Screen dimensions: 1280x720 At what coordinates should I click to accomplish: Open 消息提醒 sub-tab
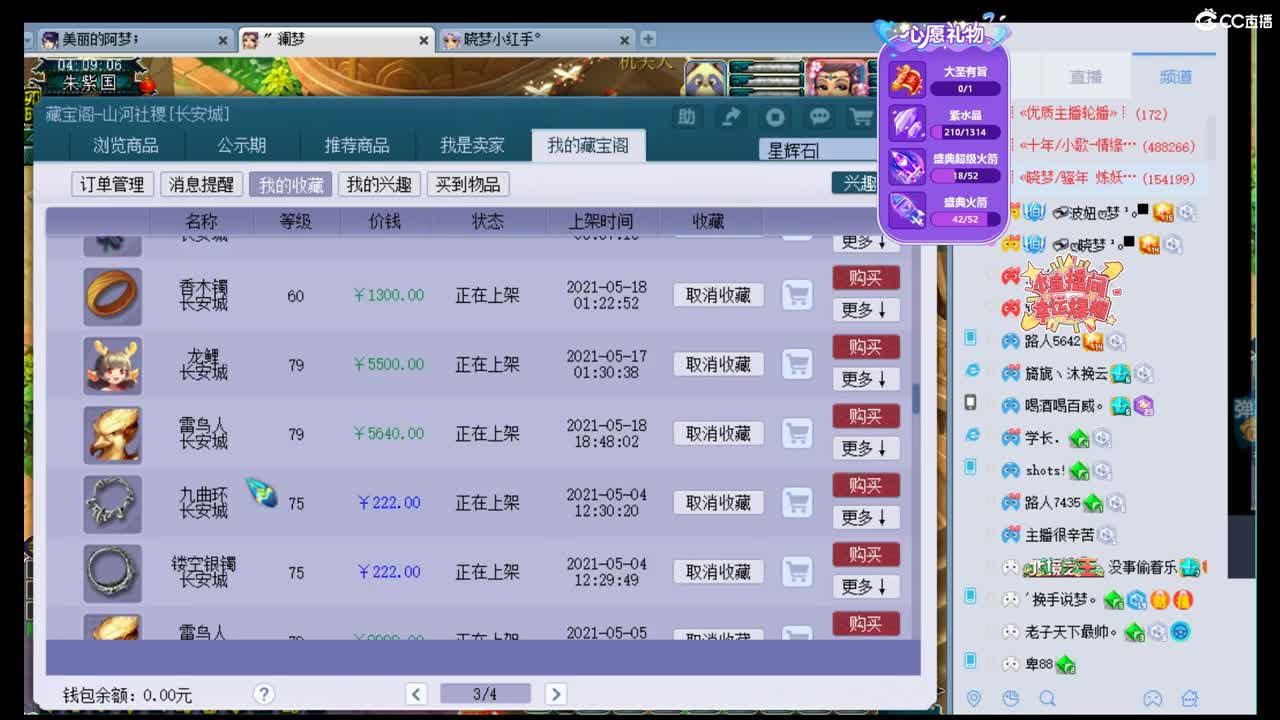[x=201, y=184]
